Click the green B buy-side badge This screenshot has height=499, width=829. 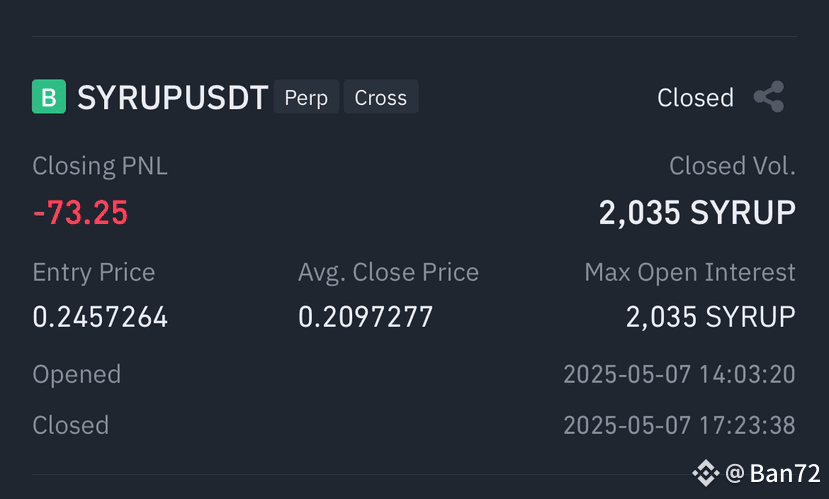pyautogui.click(x=49, y=97)
